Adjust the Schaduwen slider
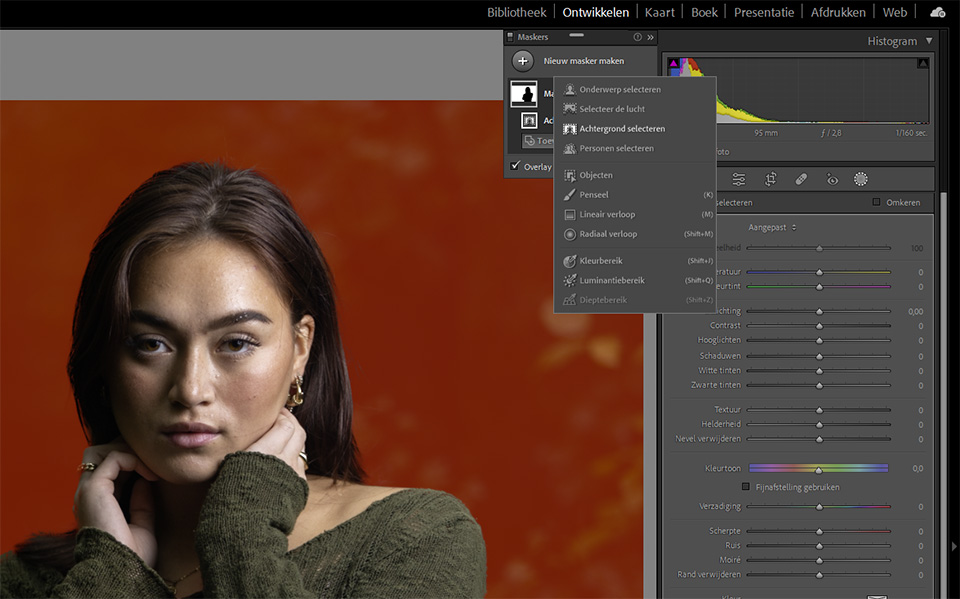The width and height of the screenshot is (960, 599). tap(819, 356)
